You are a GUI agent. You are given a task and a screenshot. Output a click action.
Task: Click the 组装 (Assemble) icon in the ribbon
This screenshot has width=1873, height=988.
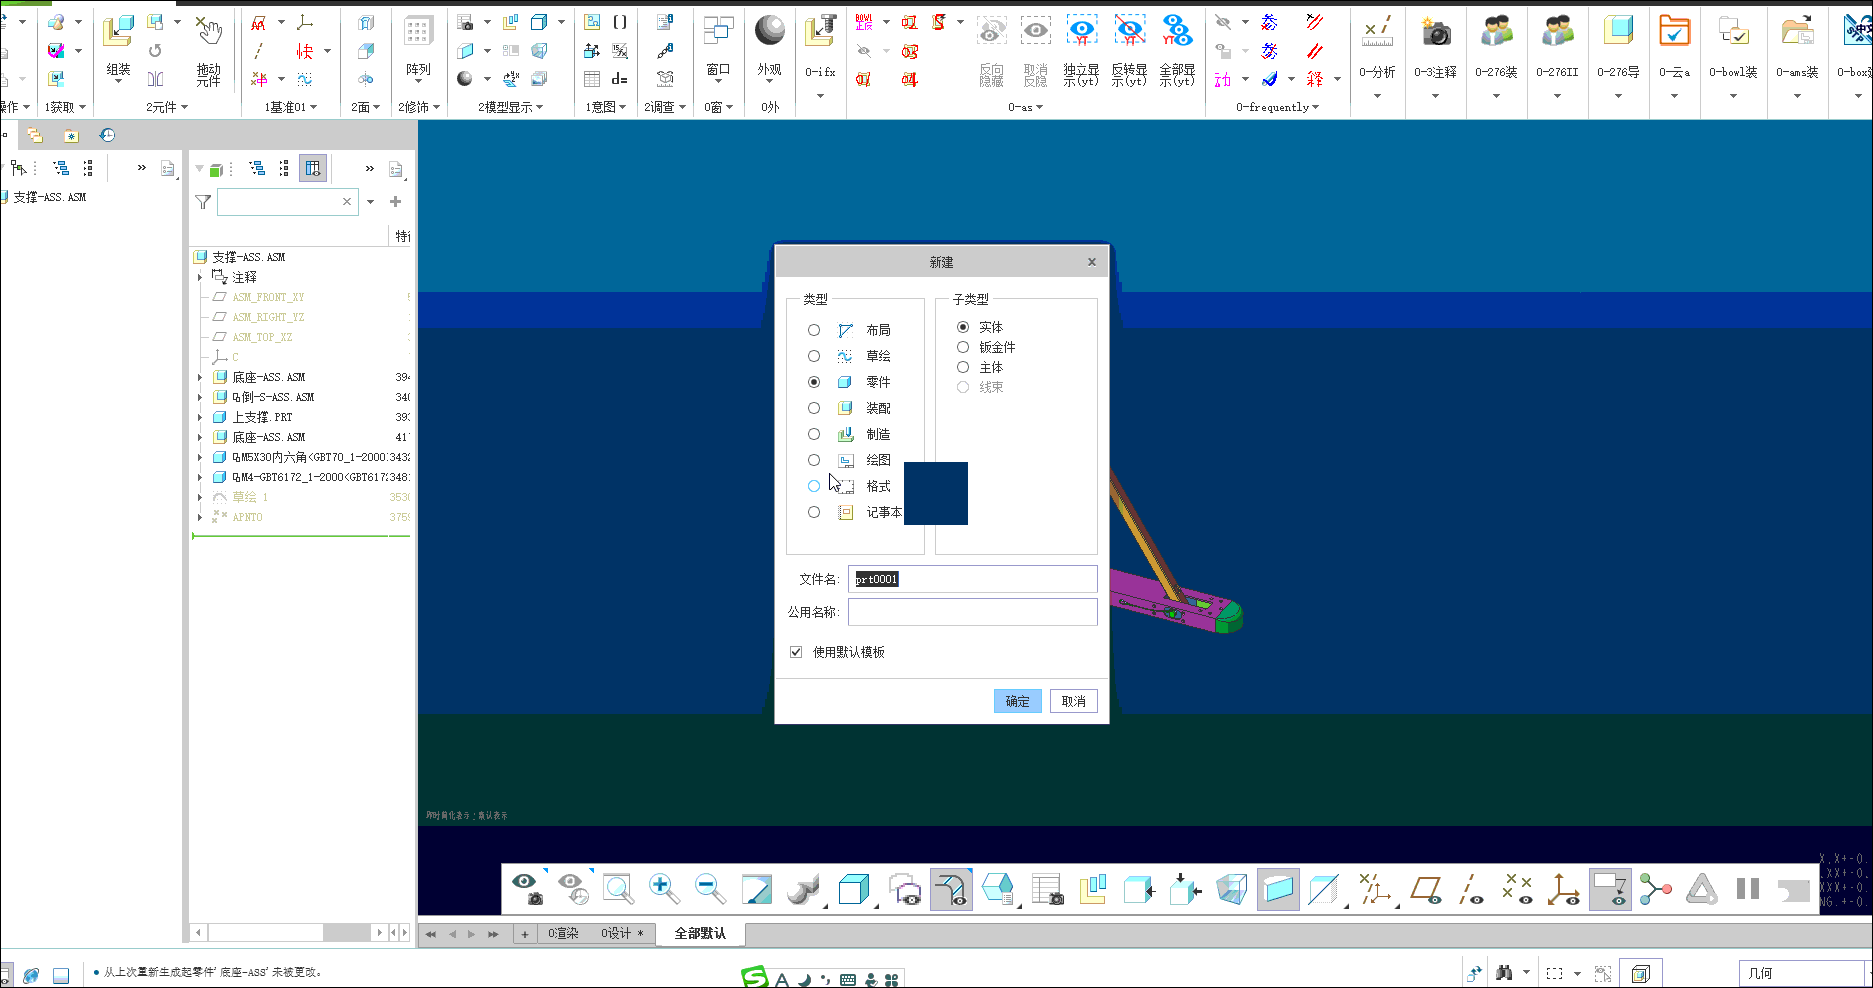(118, 35)
